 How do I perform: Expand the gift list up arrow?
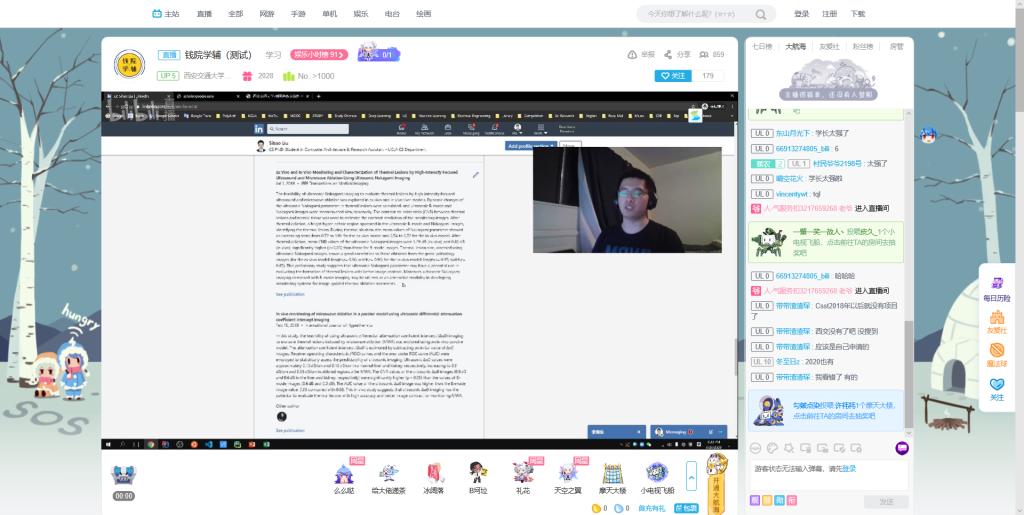692,476
